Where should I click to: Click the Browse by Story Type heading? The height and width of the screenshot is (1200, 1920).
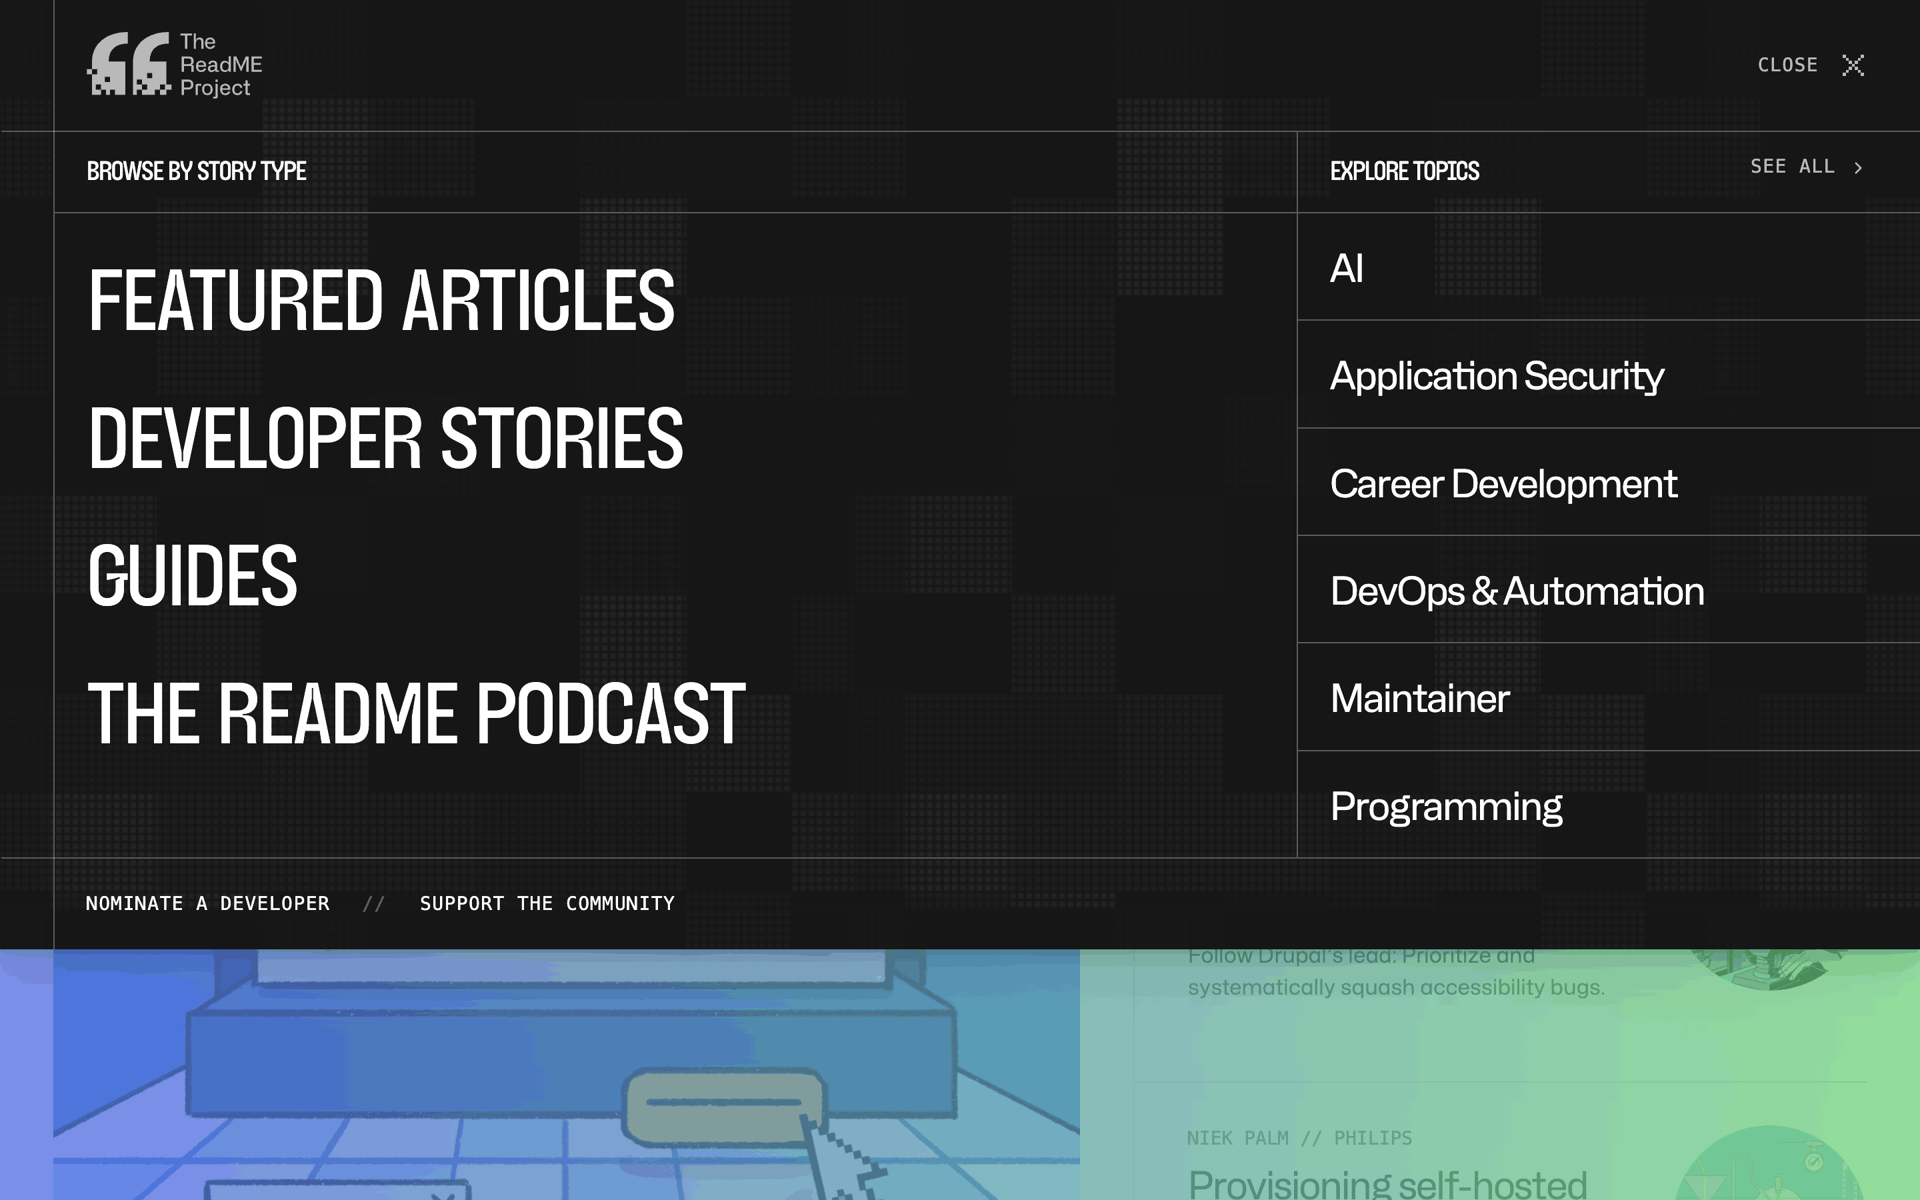196,171
